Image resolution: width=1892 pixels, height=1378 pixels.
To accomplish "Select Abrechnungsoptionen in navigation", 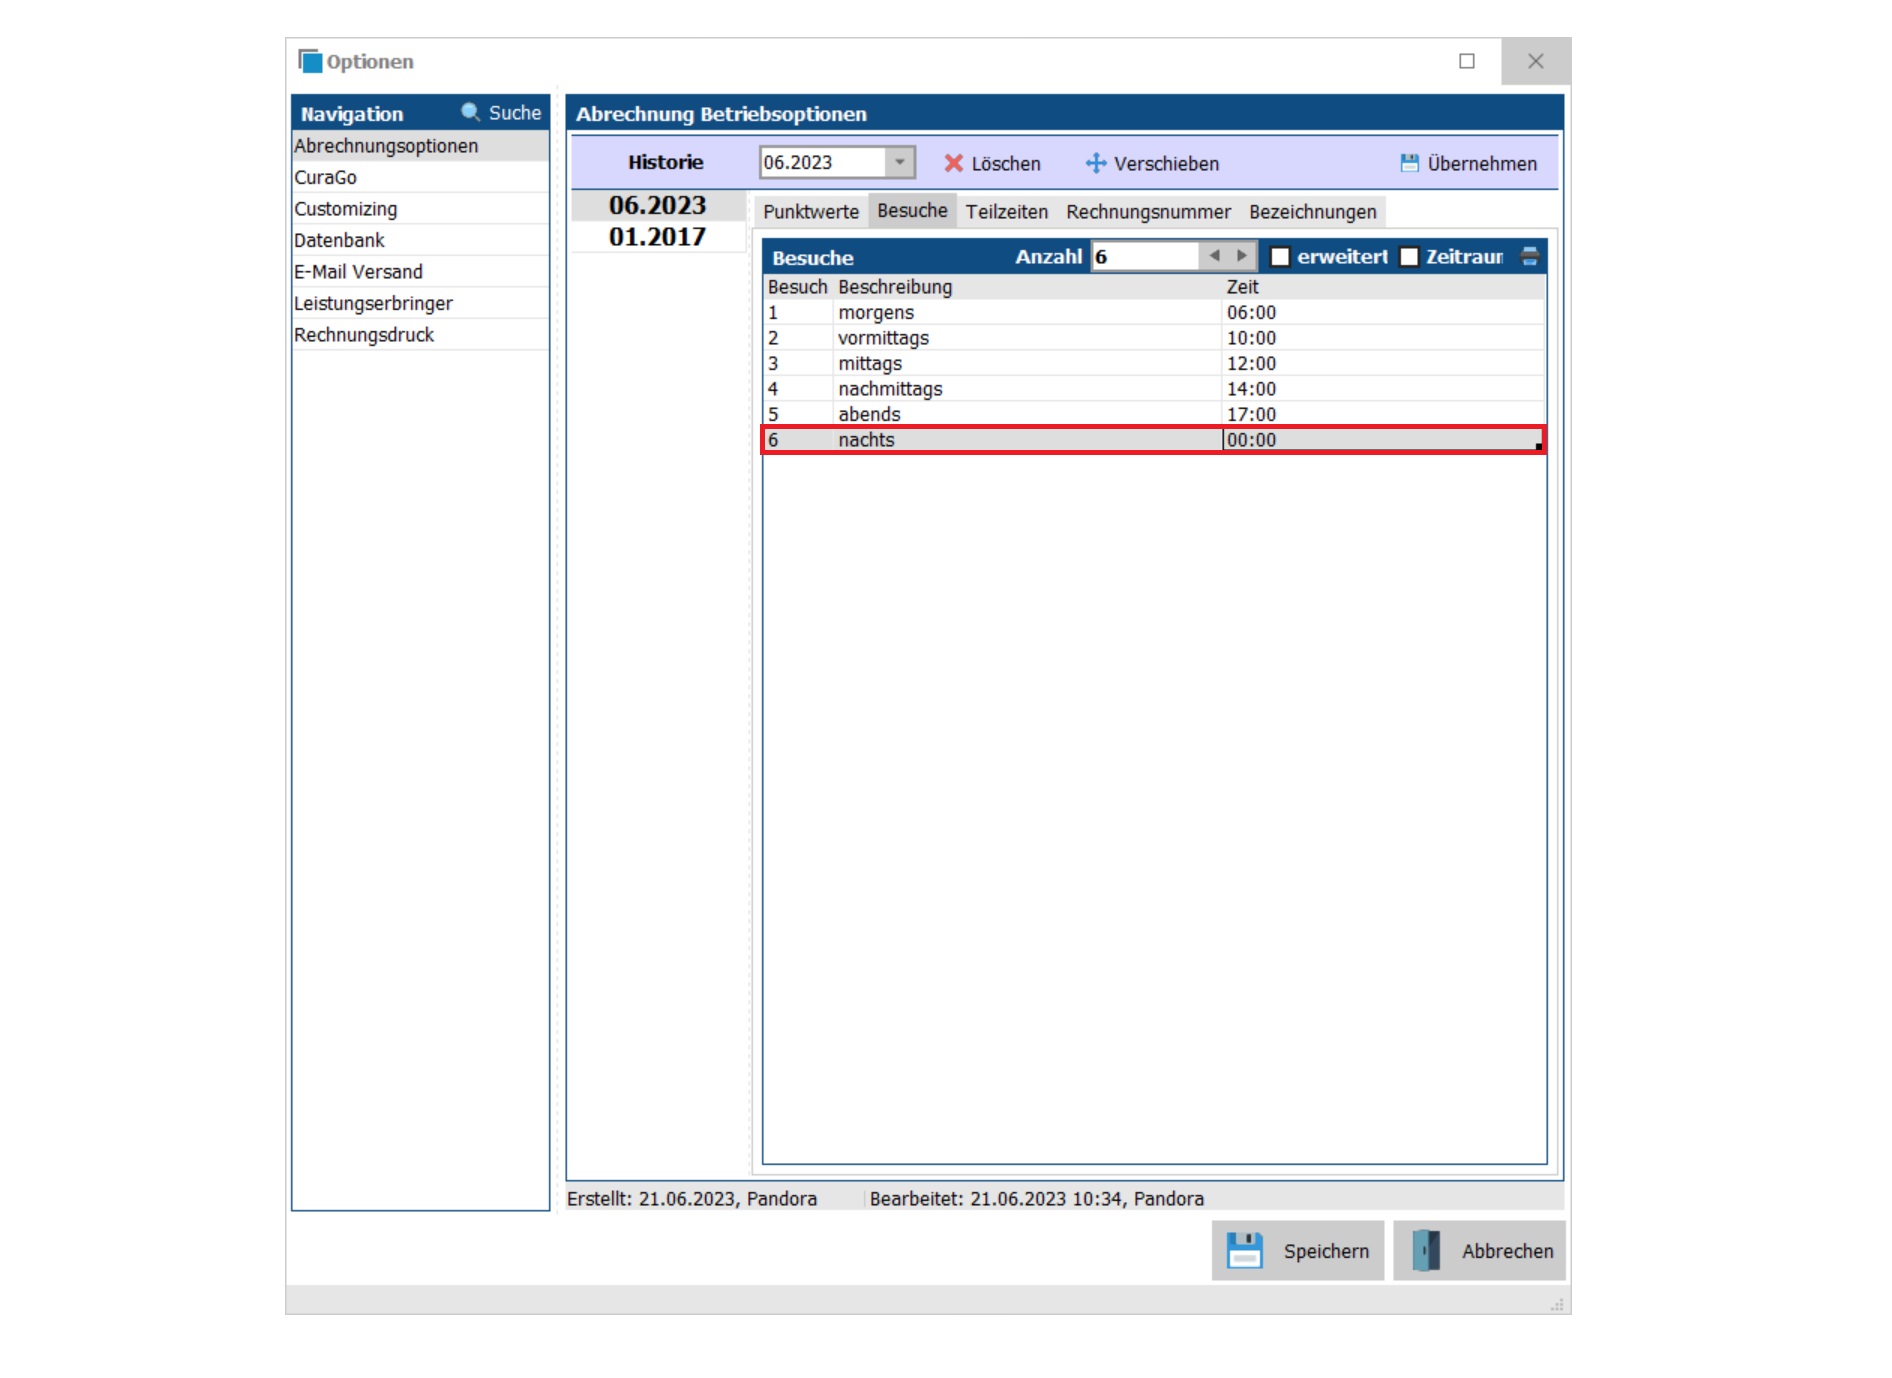I will point(420,146).
